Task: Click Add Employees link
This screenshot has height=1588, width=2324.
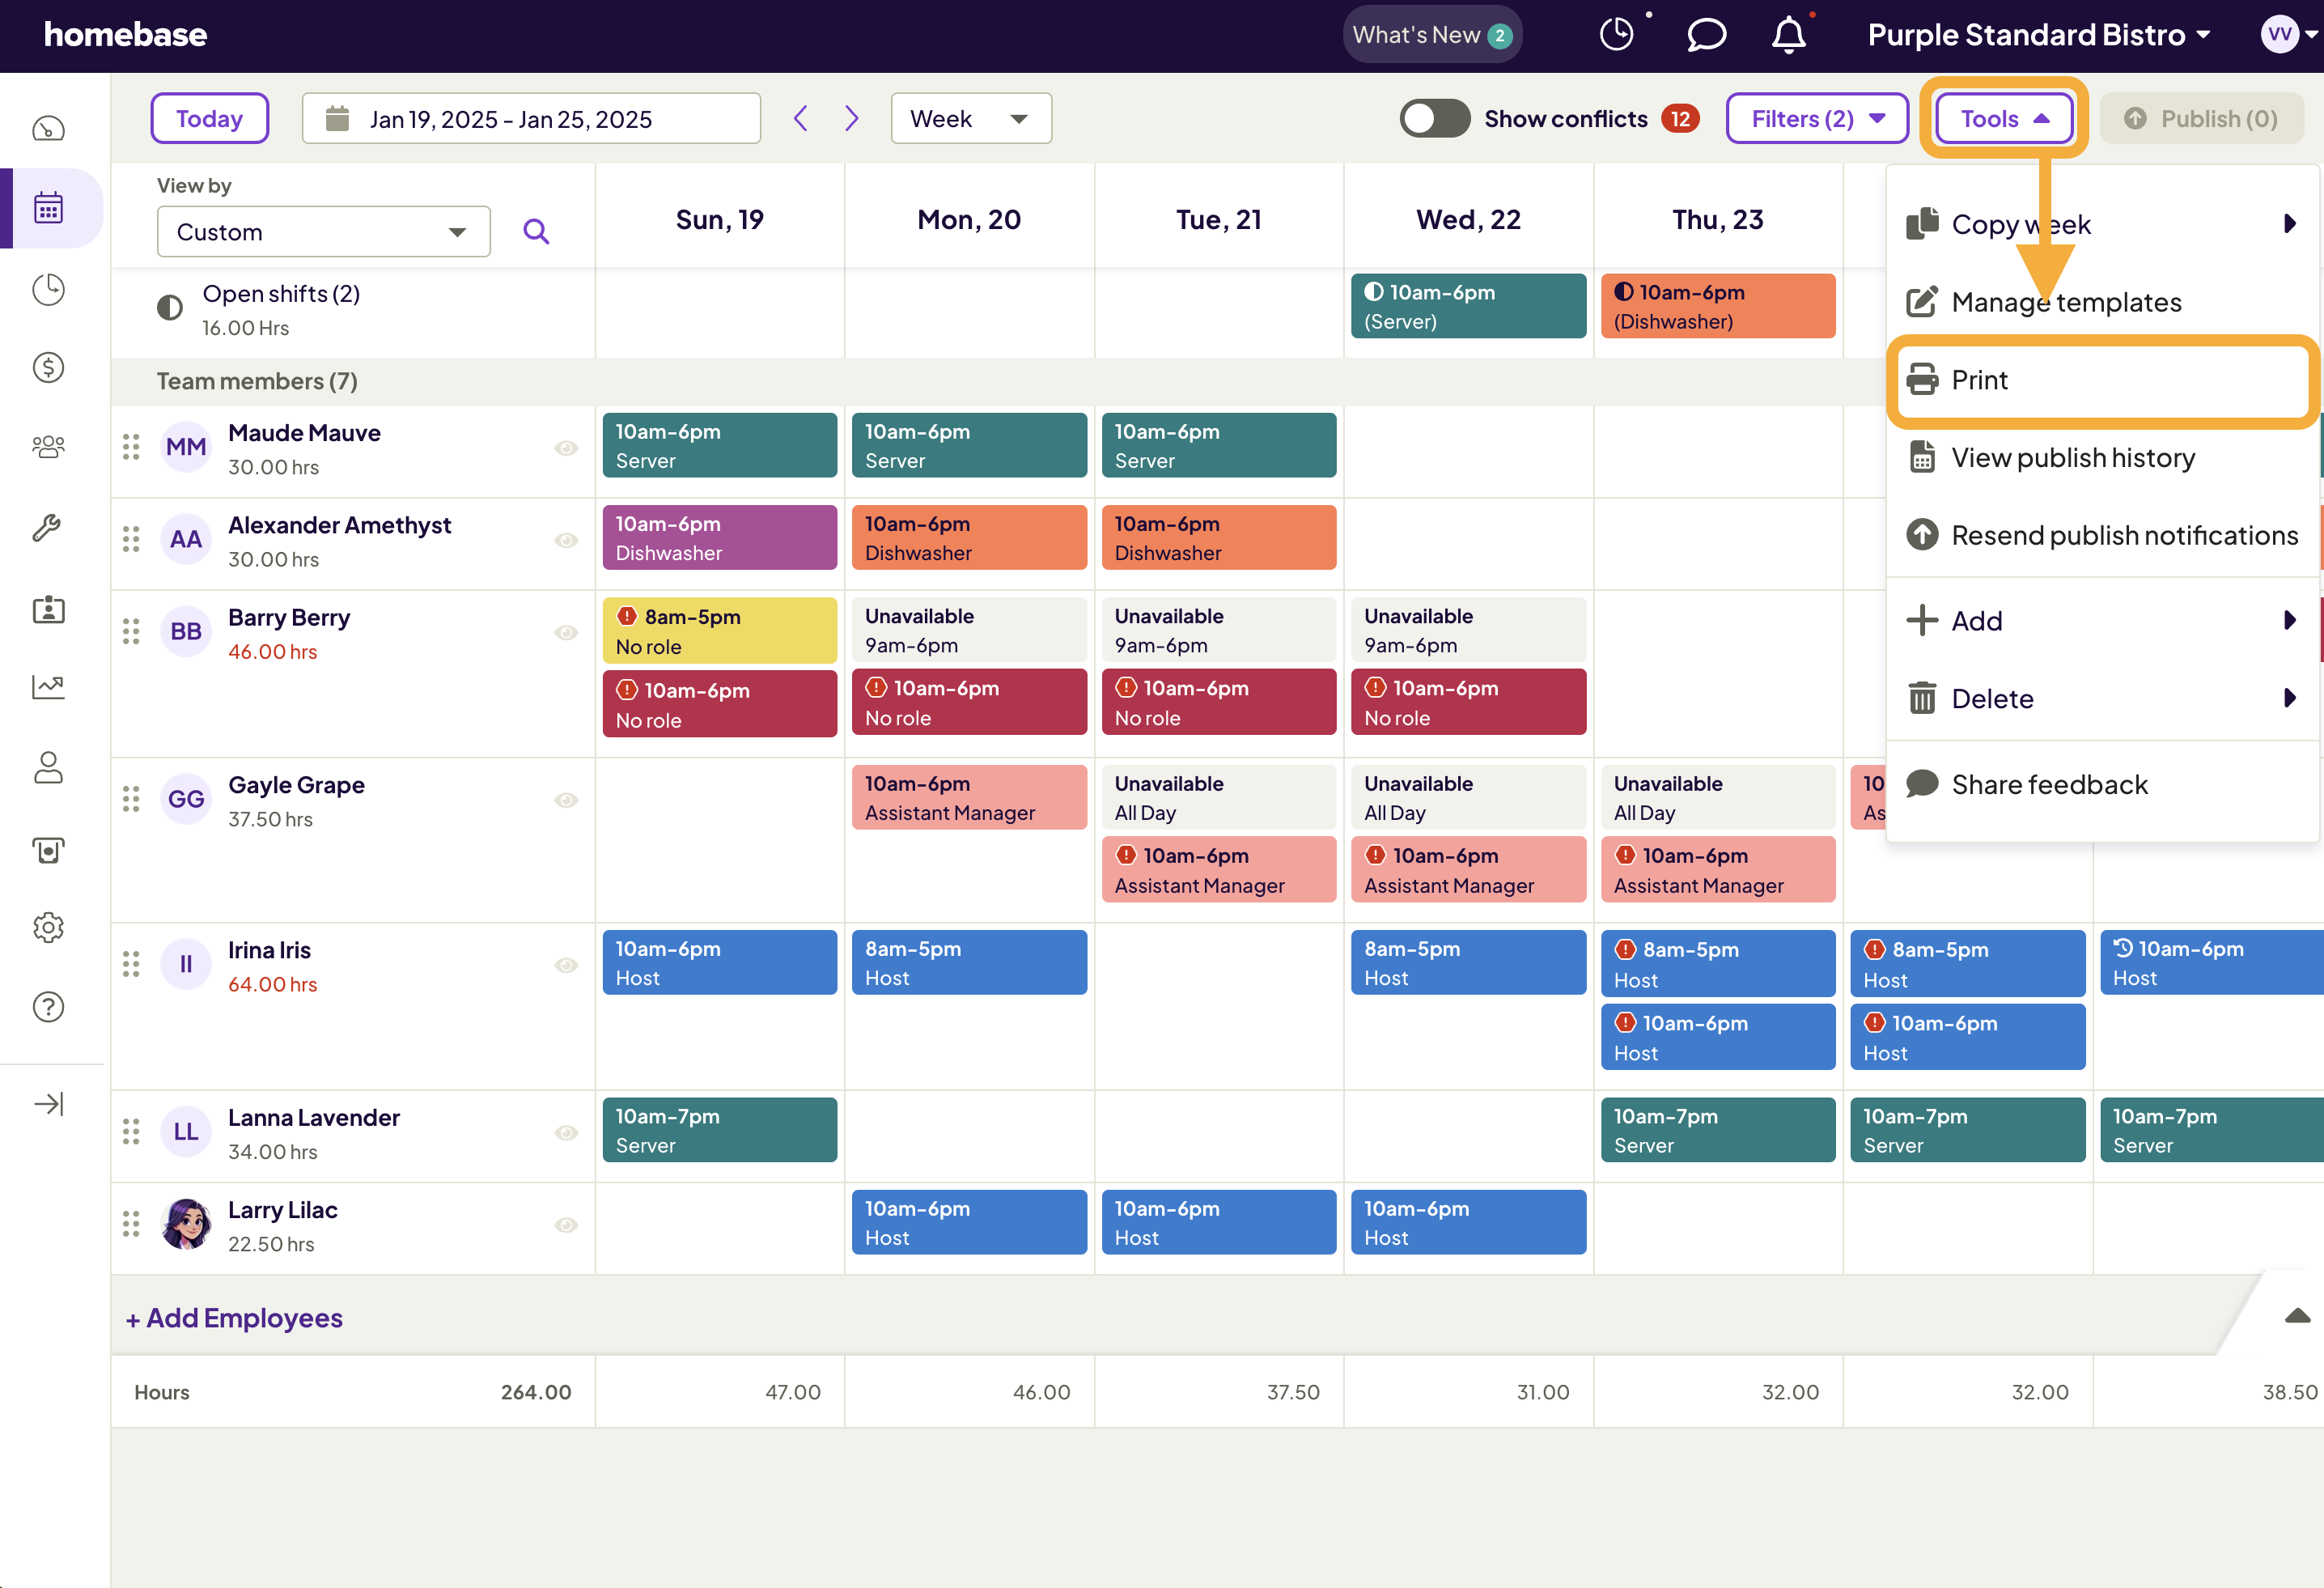Action: pyautogui.click(x=234, y=1318)
